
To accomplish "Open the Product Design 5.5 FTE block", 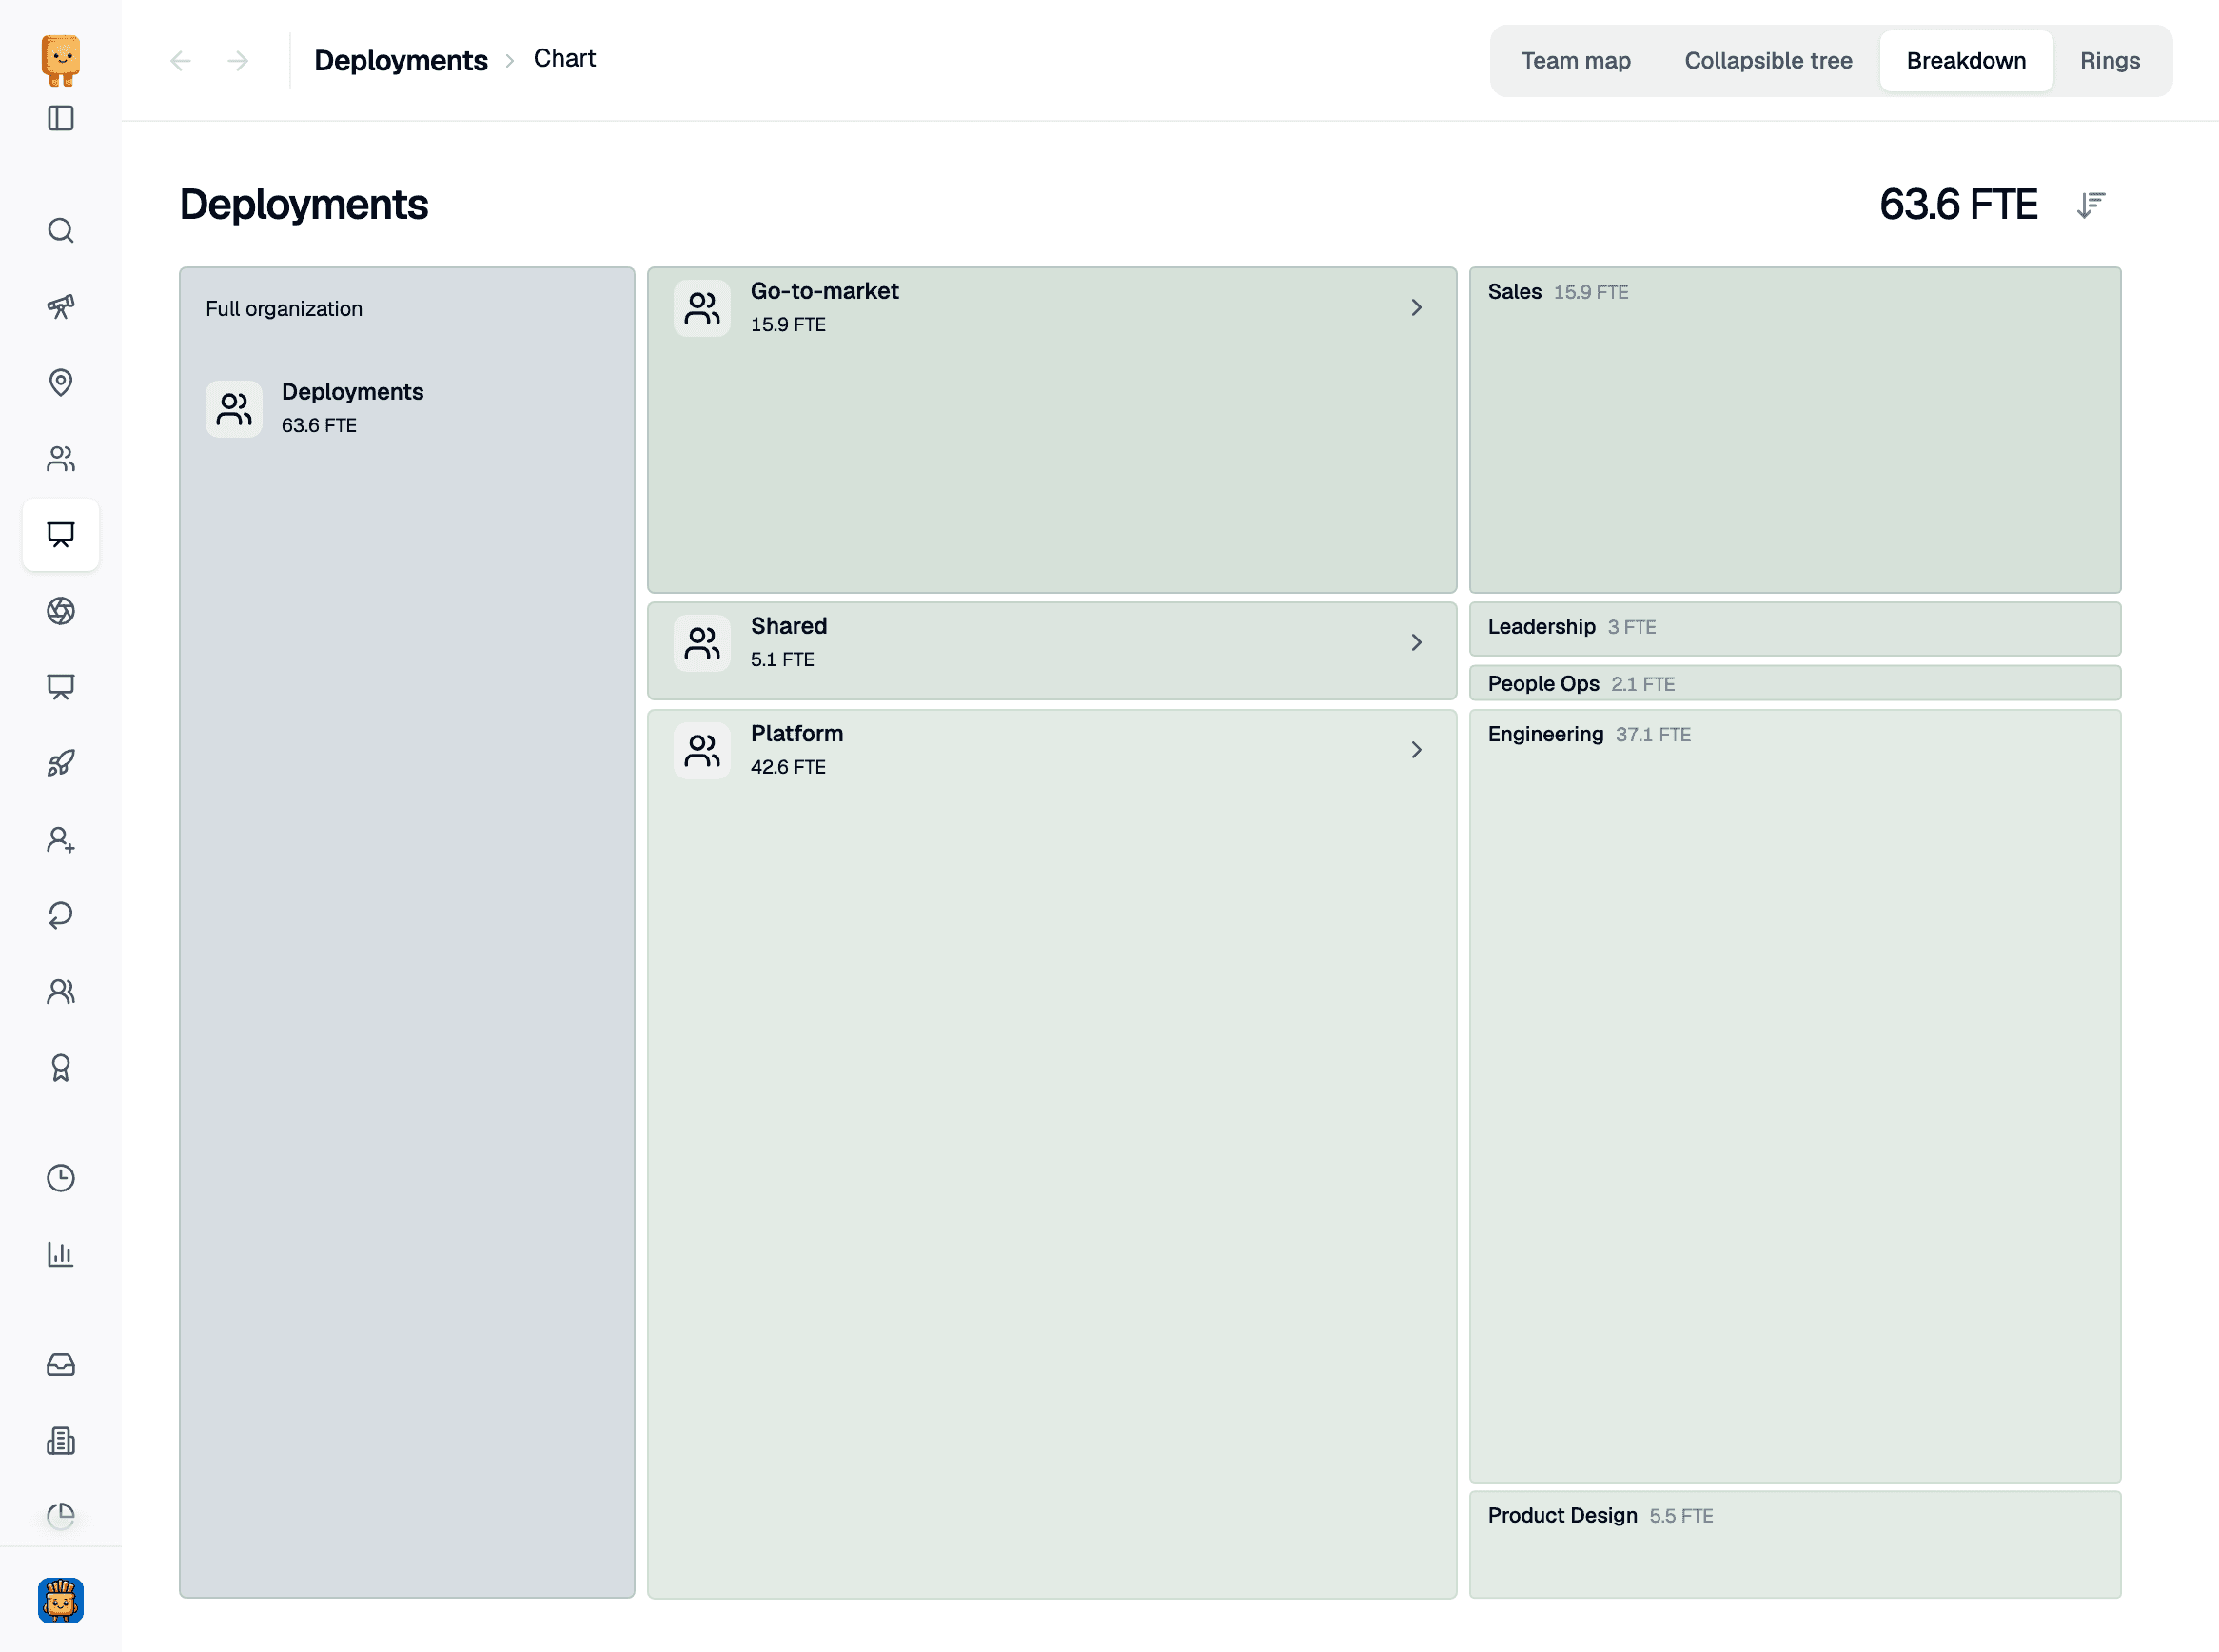I will tap(1795, 1545).
